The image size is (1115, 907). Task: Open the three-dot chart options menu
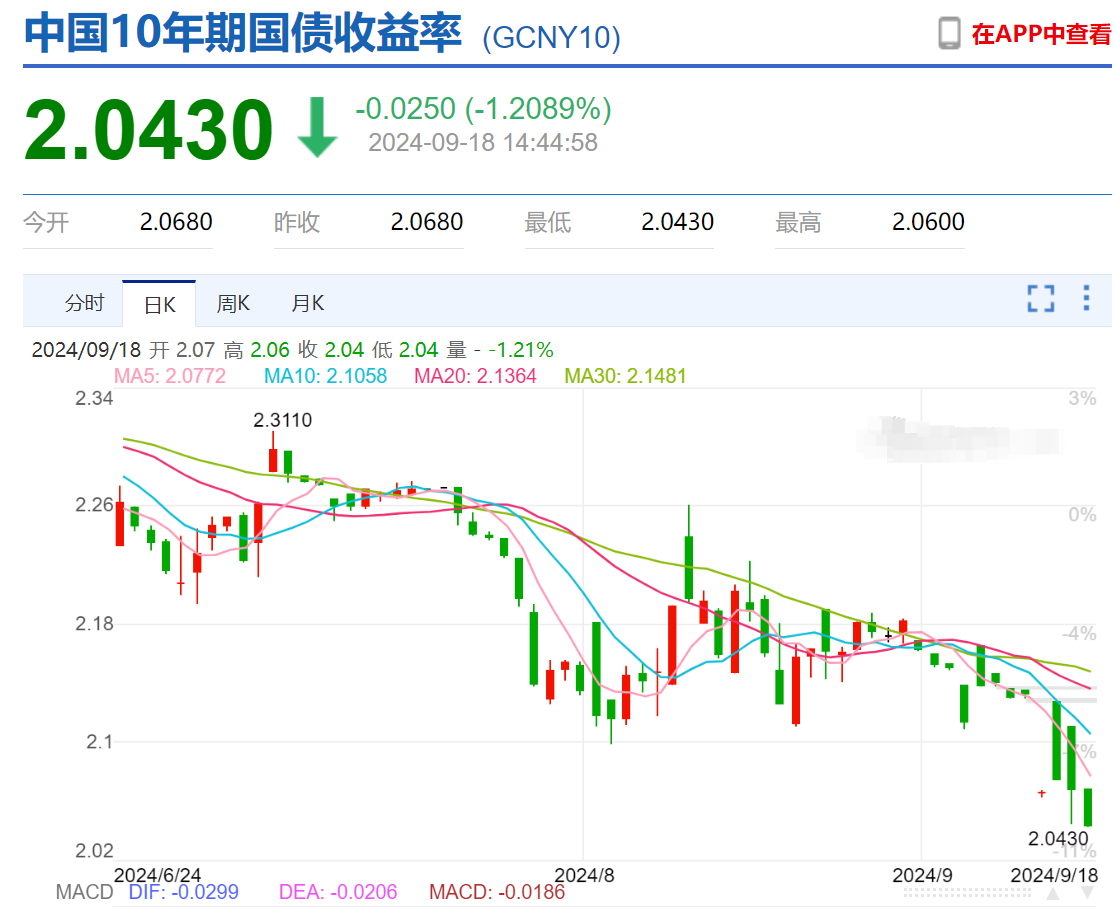coord(1086,298)
